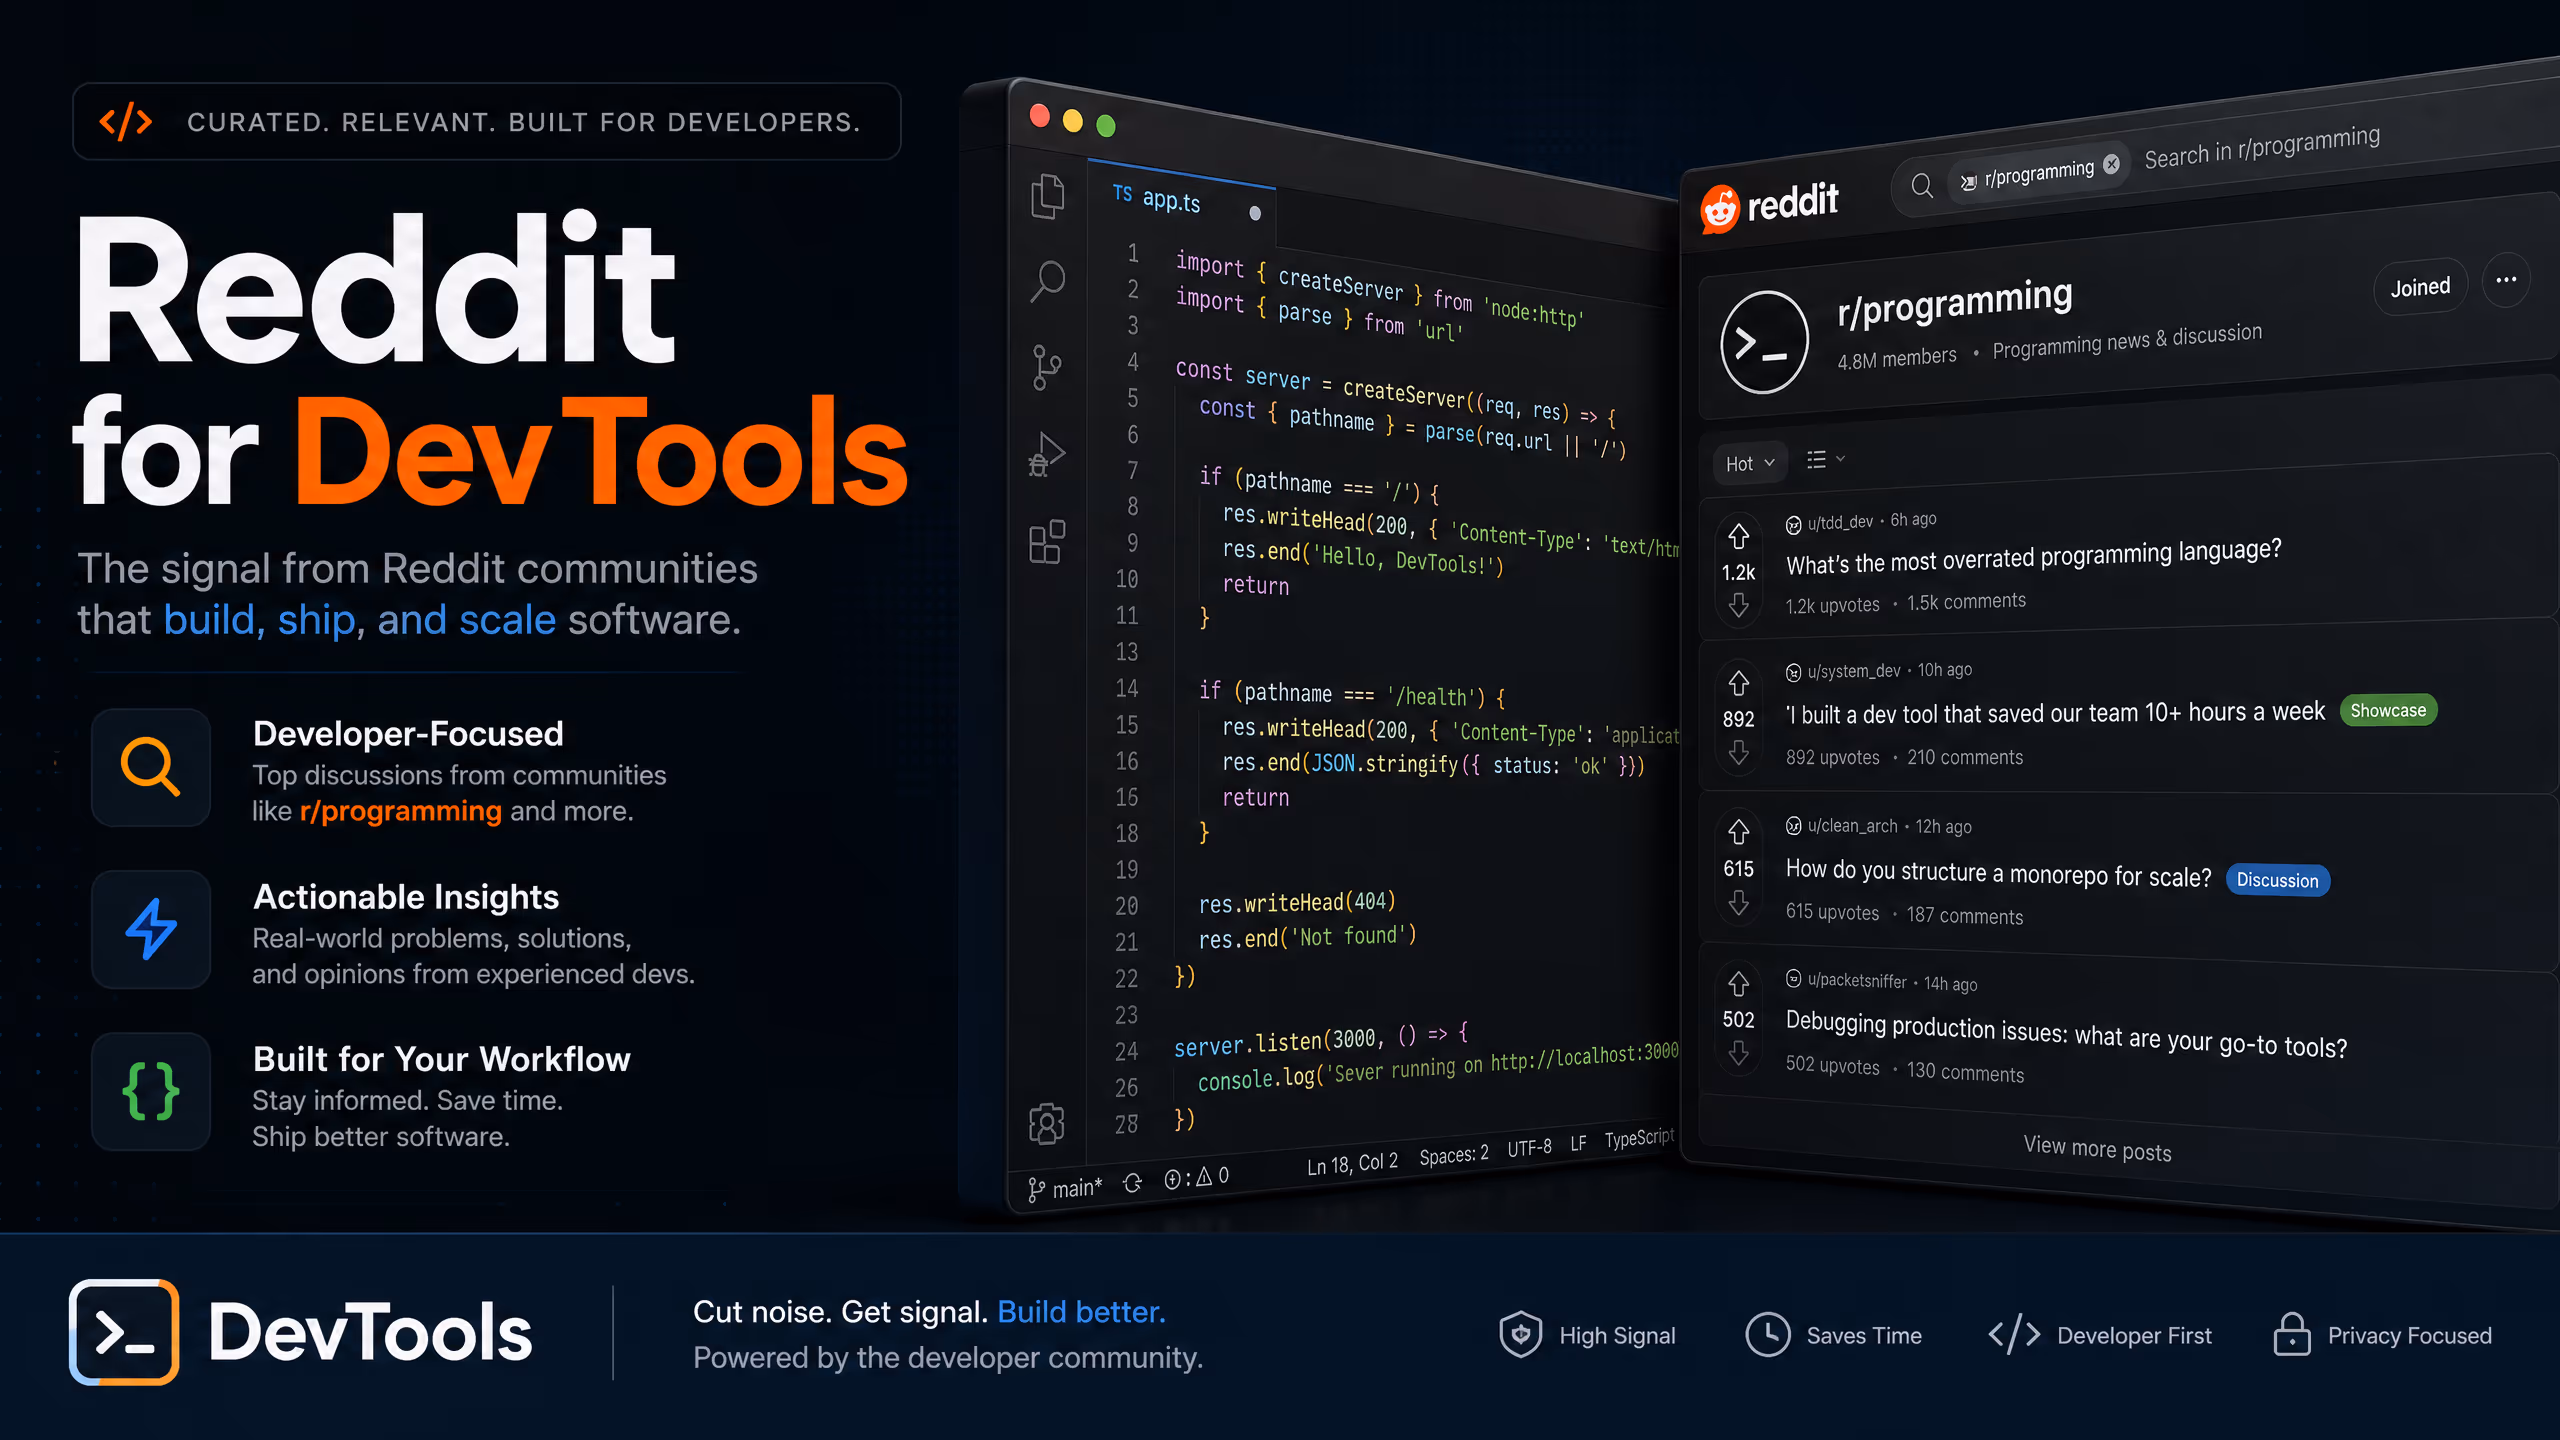Open the post layout view dropdown
The width and height of the screenshot is (2560, 1440).
coord(1825,459)
